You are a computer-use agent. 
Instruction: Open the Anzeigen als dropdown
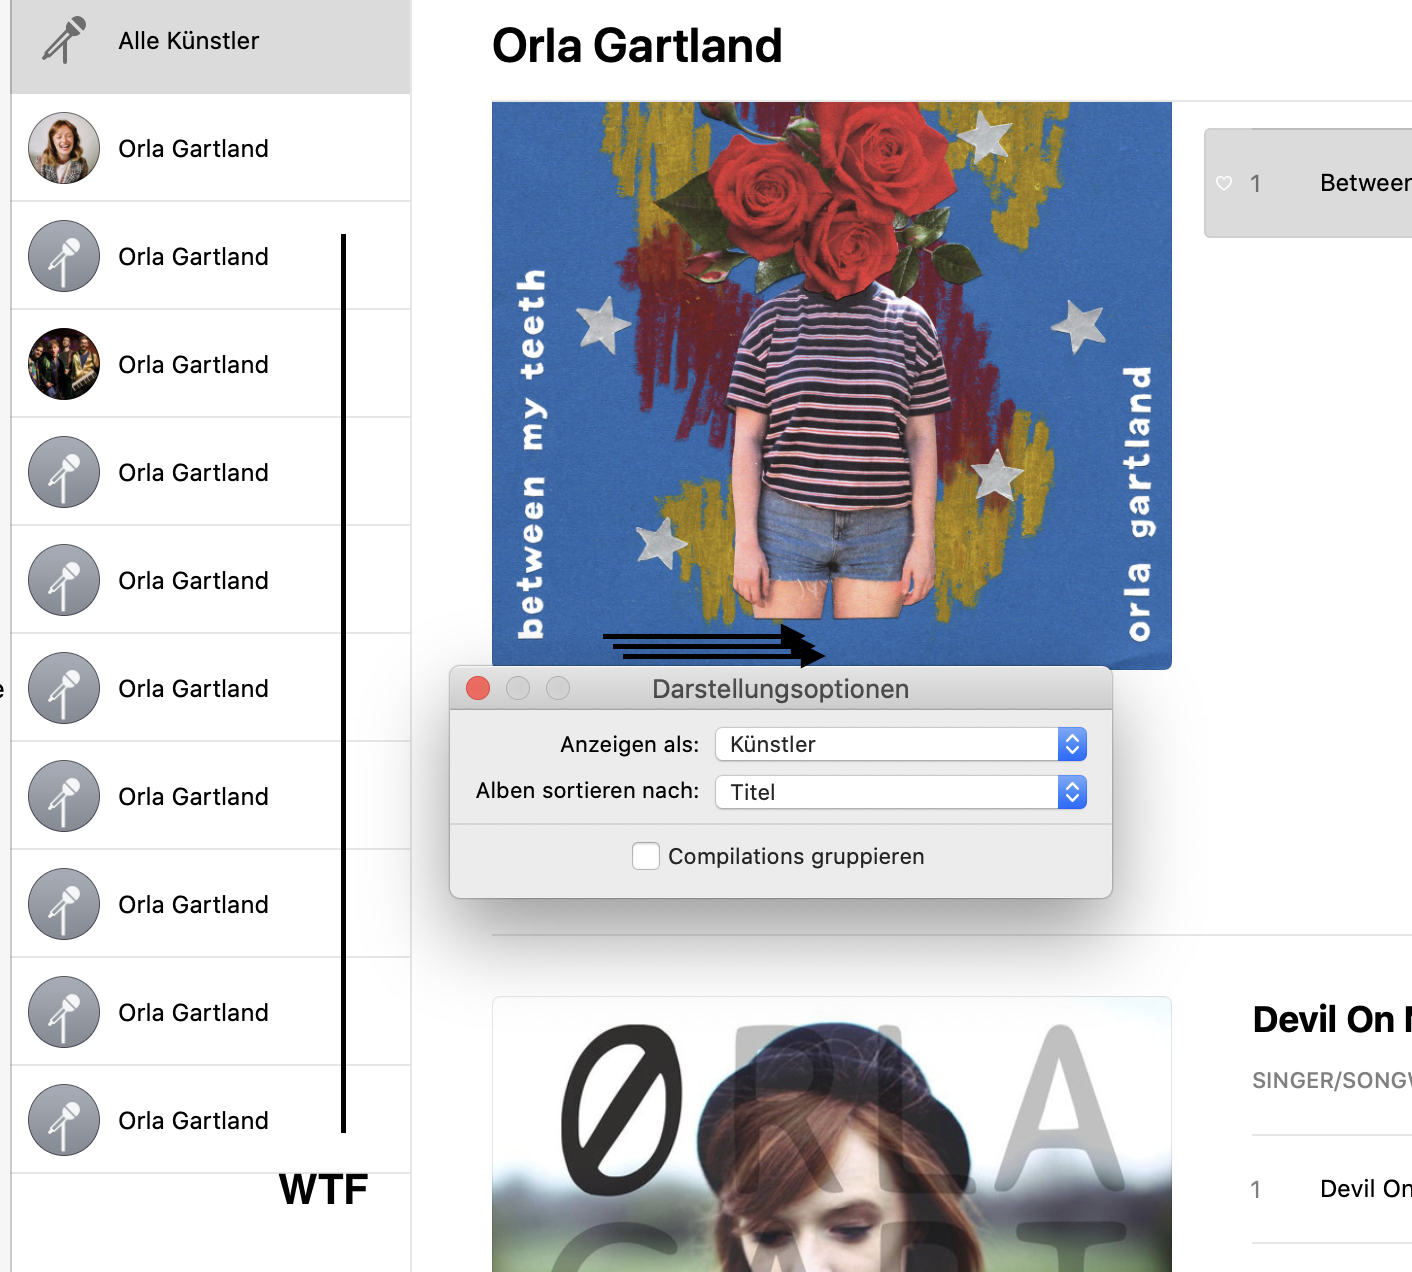click(901, 744)
